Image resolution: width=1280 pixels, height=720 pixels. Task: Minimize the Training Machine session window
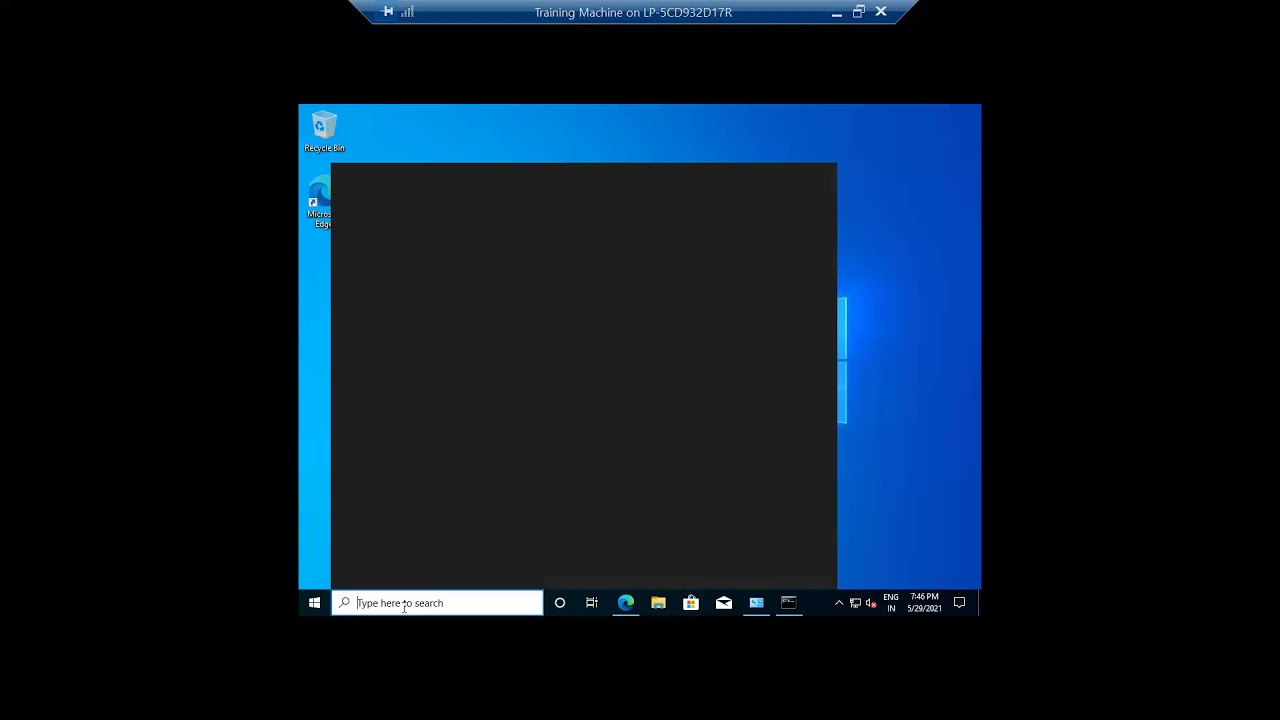click(x=836, y=12)
